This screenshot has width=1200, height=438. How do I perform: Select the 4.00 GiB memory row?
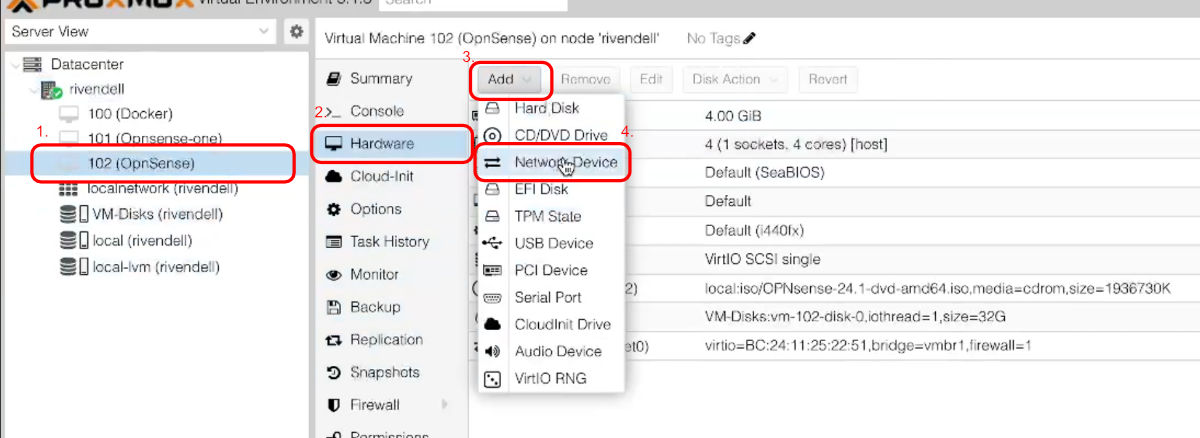coord(834,116)
